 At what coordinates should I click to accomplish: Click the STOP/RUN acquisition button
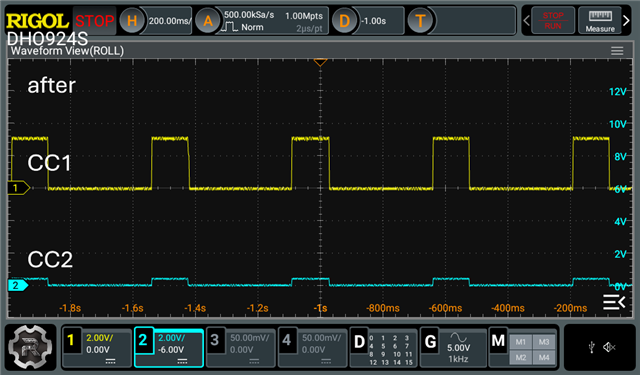point(553,20)
